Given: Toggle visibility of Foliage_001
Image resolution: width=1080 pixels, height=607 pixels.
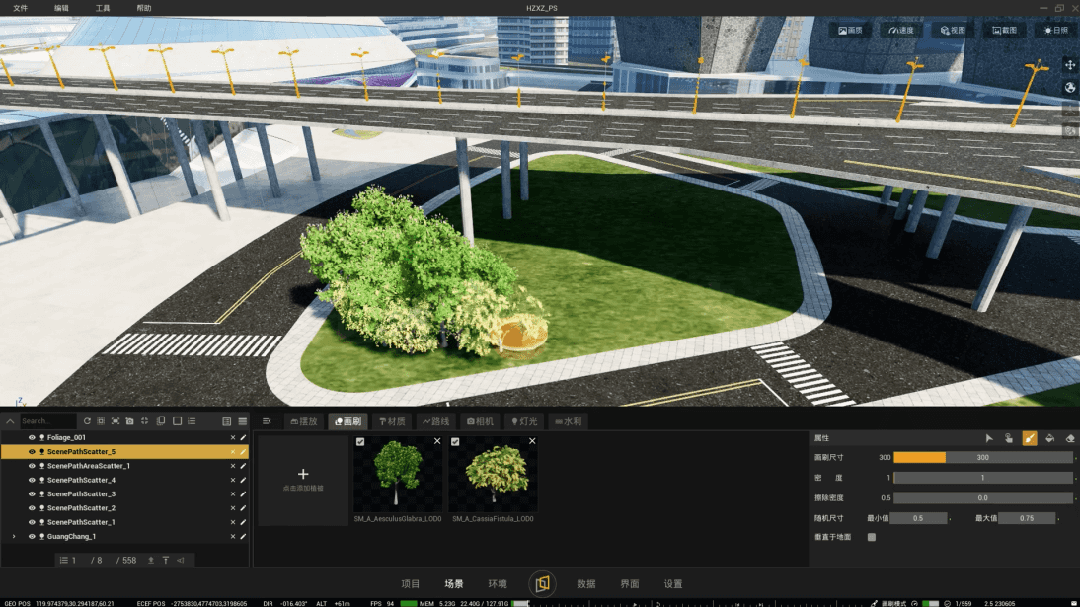Looking at the screenshot, I should [x=32, y=438].
